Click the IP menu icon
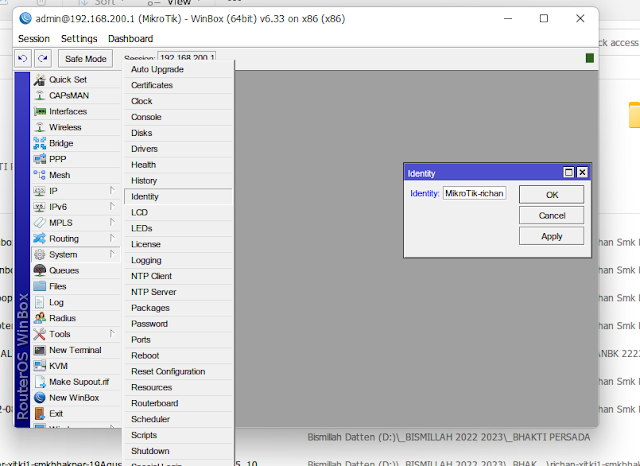 point(40,191)
